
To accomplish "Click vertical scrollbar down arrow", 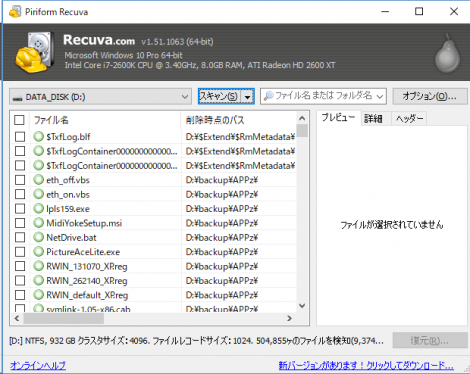I will point(302,306).
